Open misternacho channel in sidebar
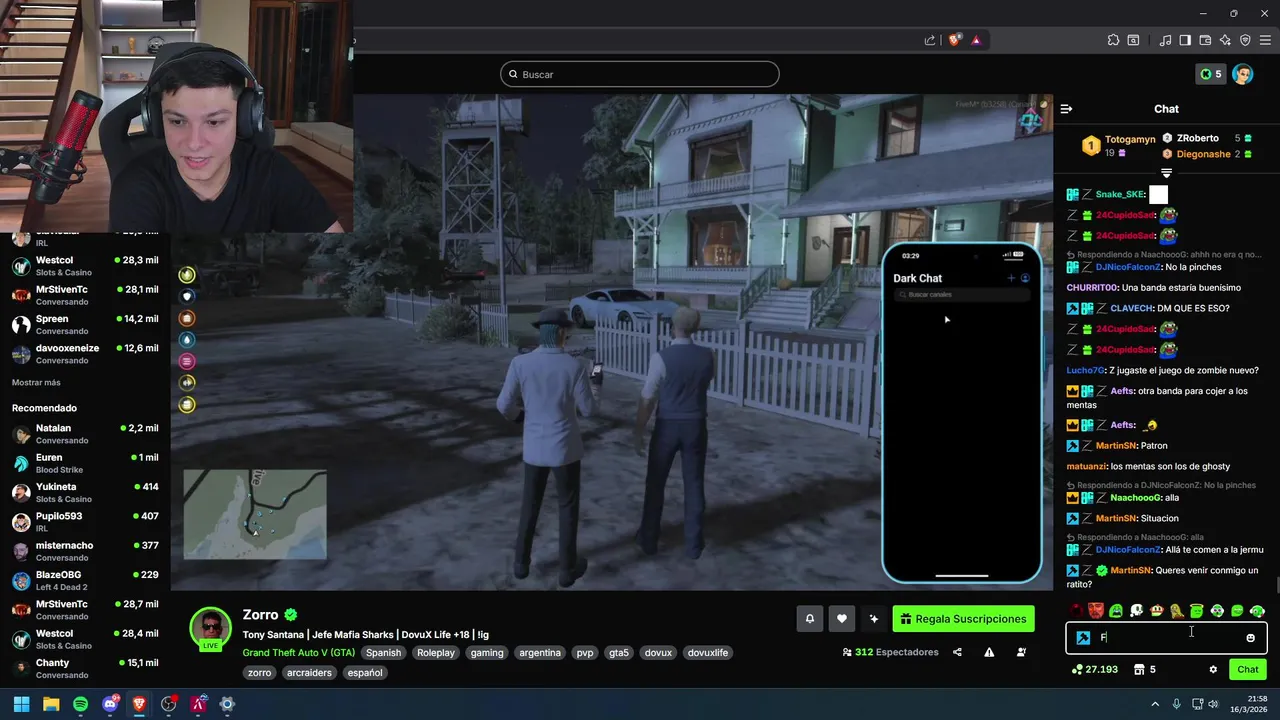The height and width of the screenshot is (720, 1280). (85, 551)
